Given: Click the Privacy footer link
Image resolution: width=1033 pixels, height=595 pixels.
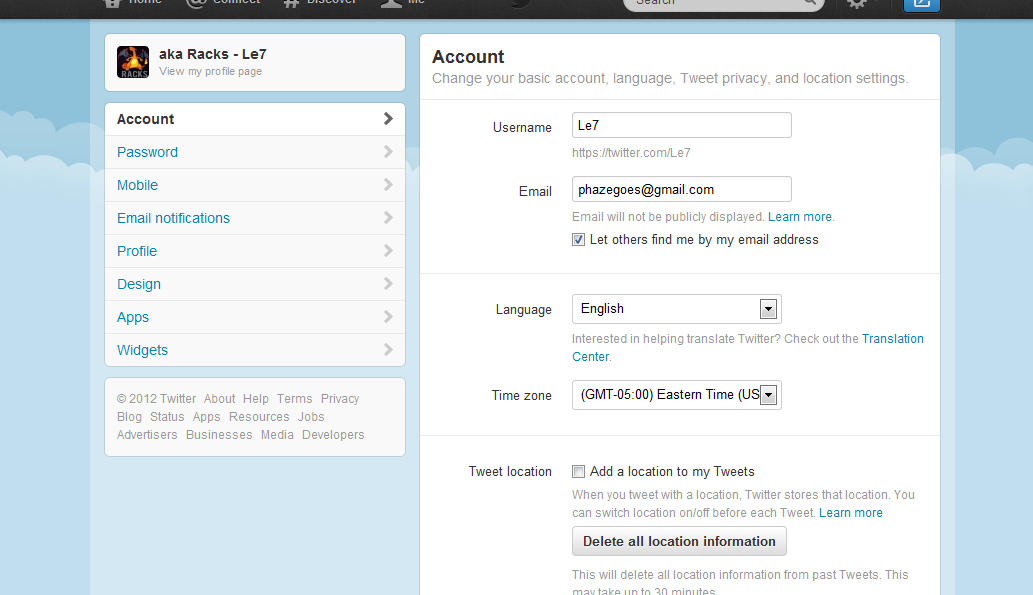Looking at the screenshot, I should coord(340,399).
